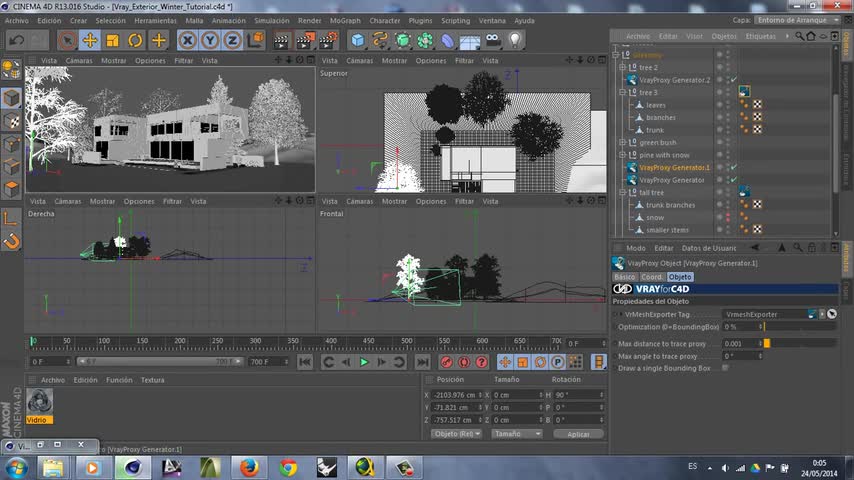Select the Move tool in the top toolbar
Screen dimensions: 854x480
pos(90,40)
